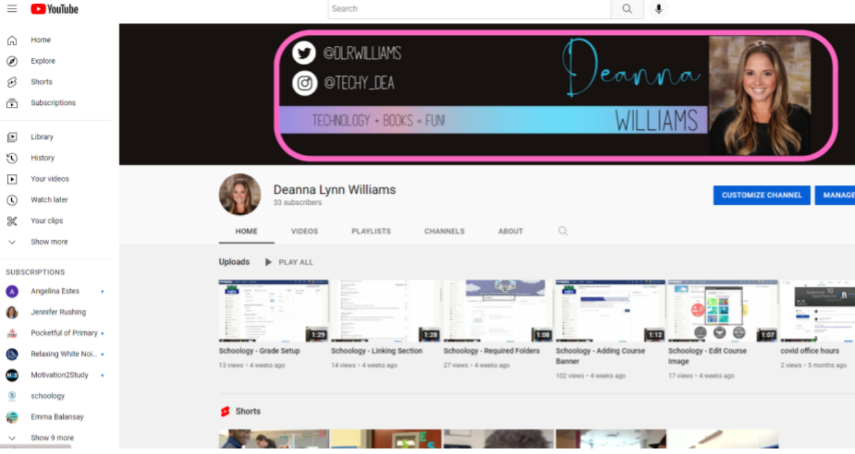
Task: Open first Shorts video thumbnail
Action: 274,439
